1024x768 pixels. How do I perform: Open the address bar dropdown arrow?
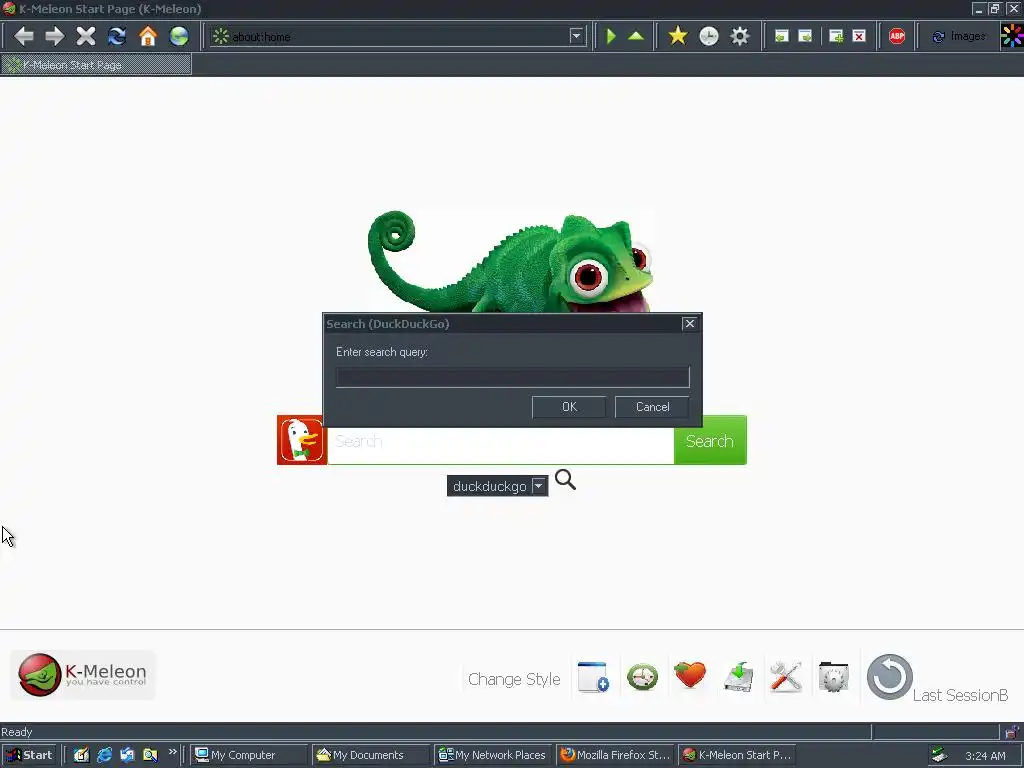click(576, 37)
